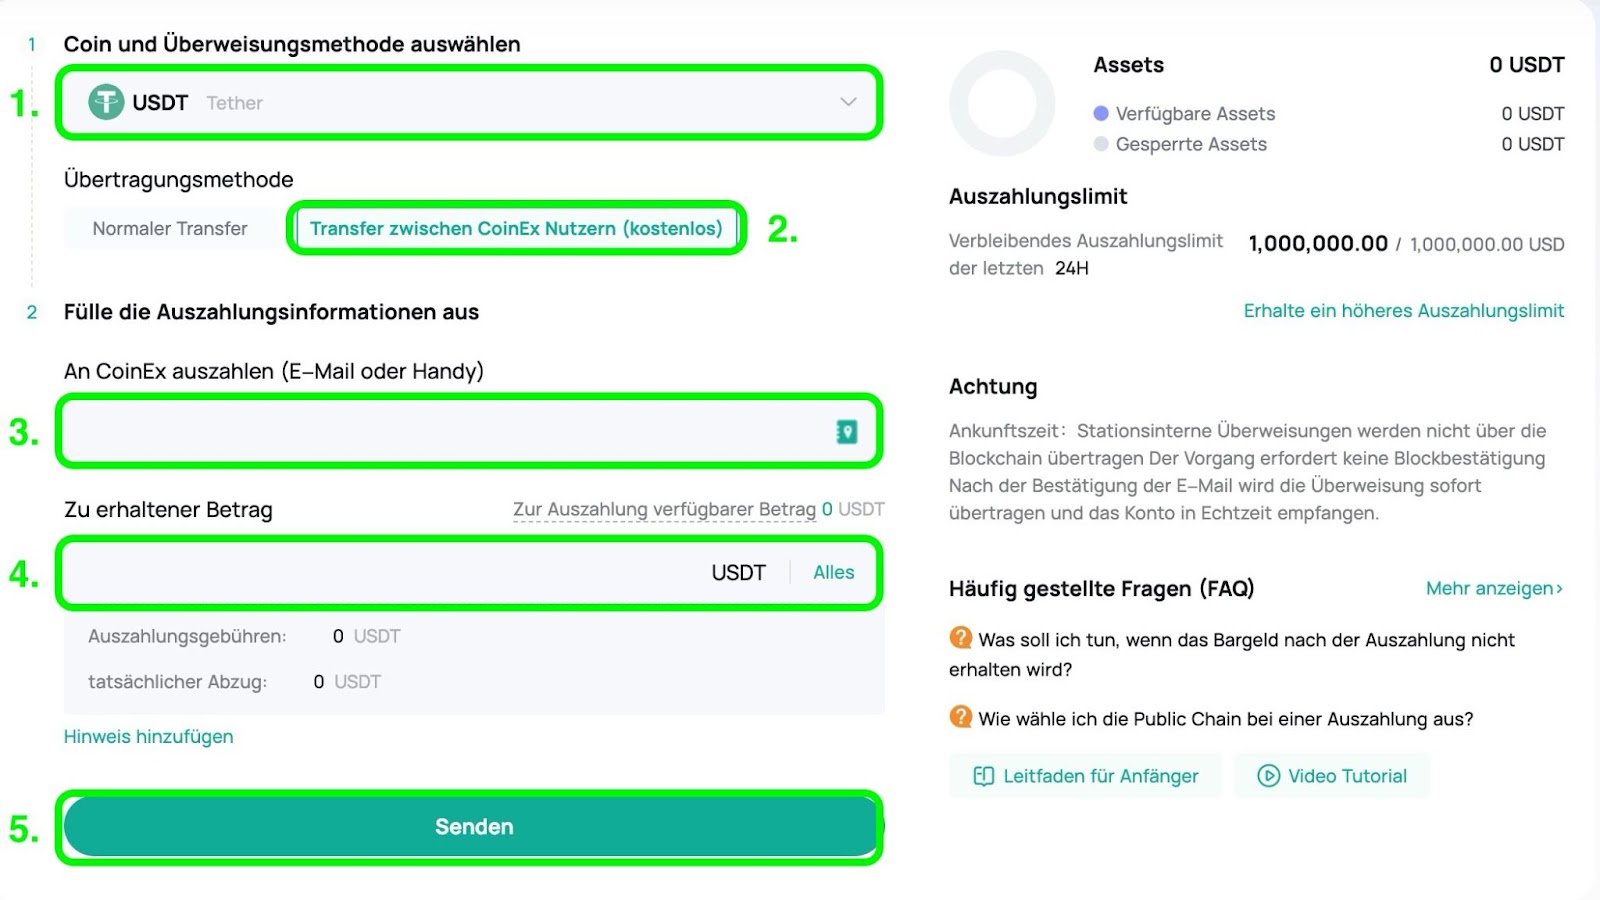
Task: Open the USDT Tether coin selector
Action: coord(469,102)
